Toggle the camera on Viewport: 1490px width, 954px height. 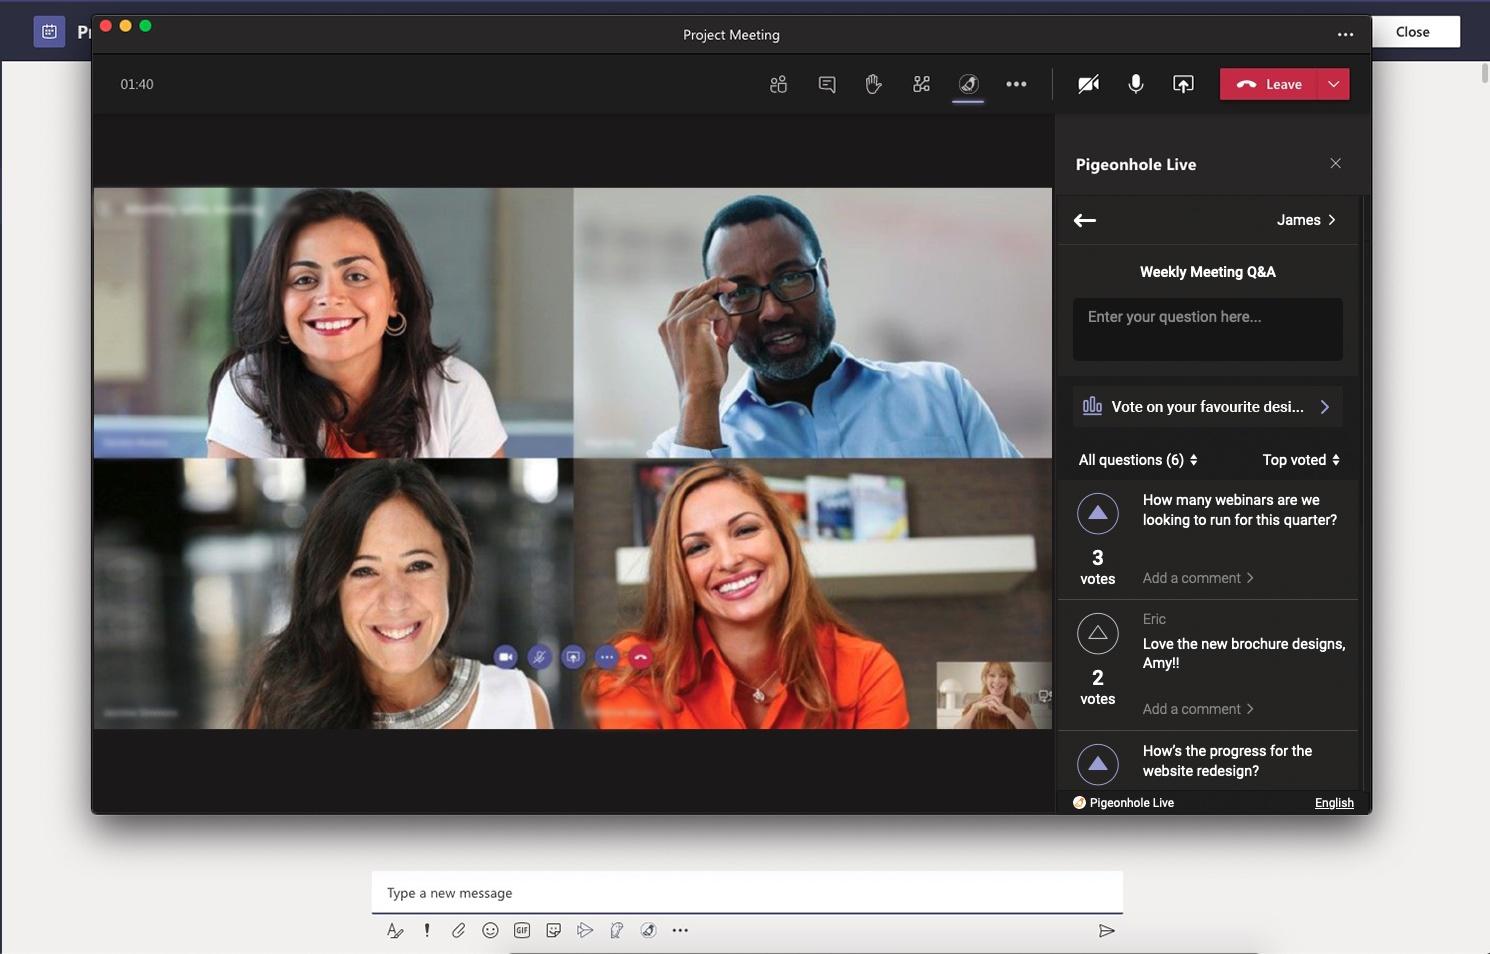[x=1088, y=84]
